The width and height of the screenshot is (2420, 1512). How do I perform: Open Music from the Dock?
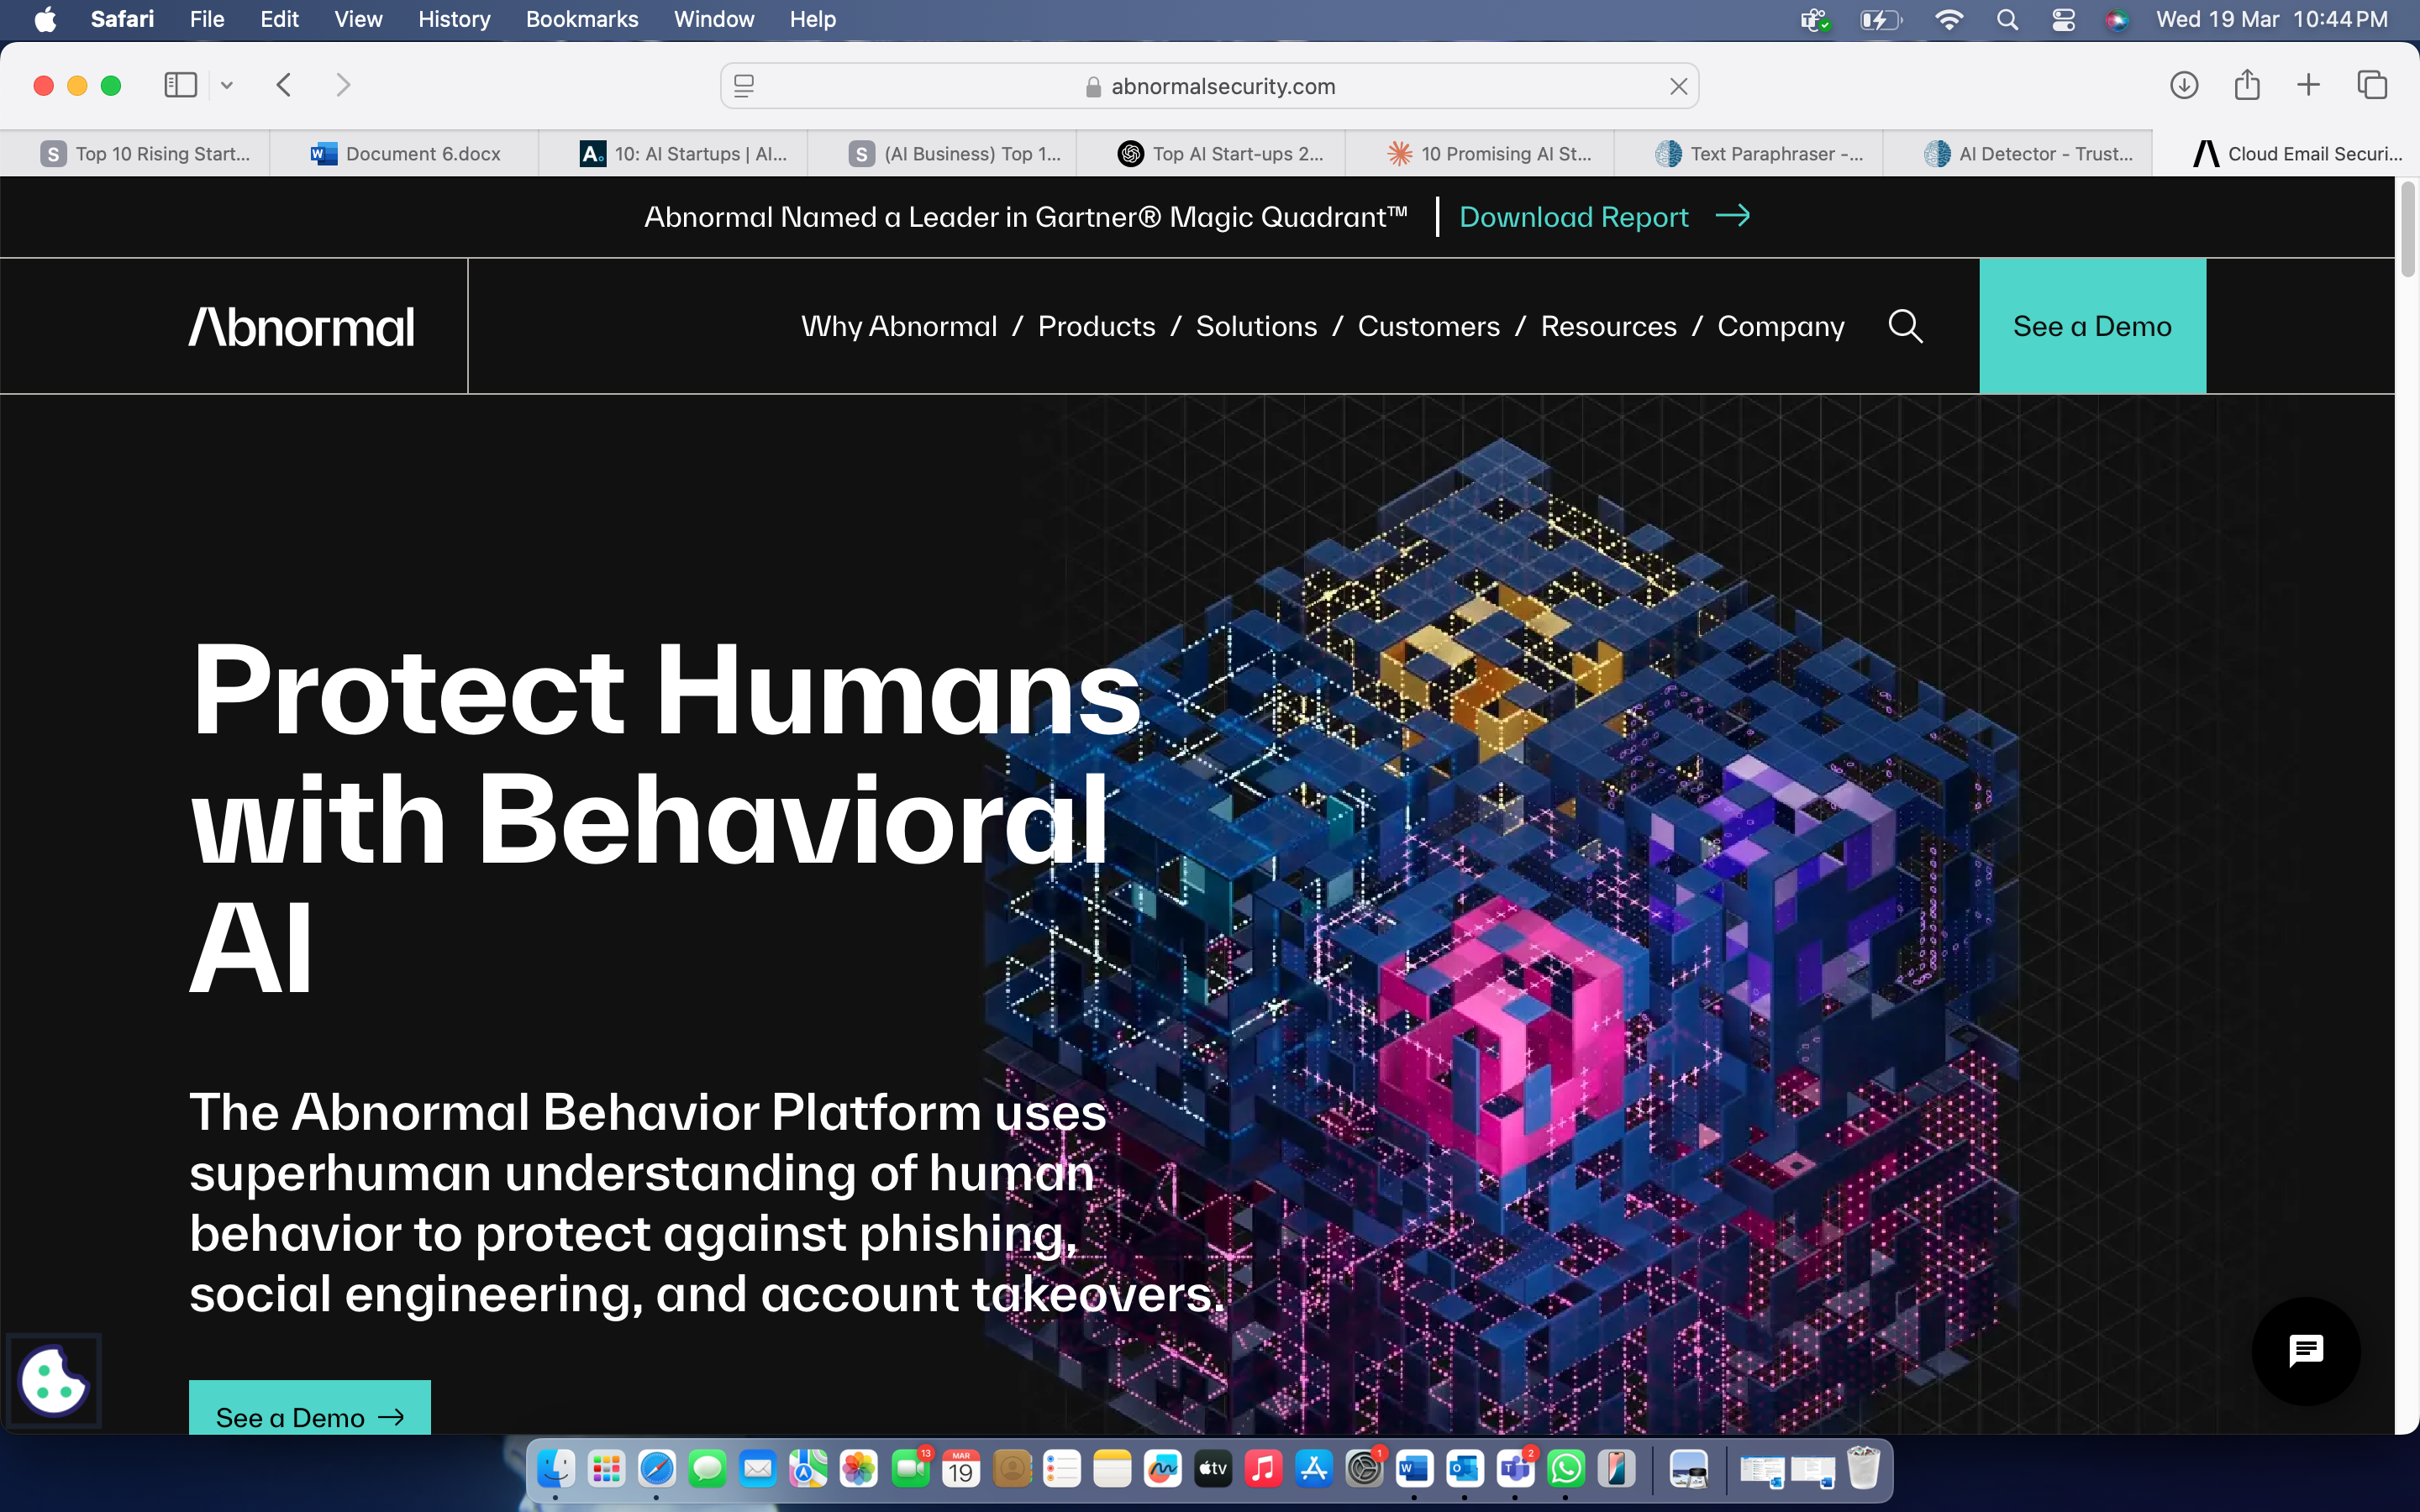[1263, 1468]
